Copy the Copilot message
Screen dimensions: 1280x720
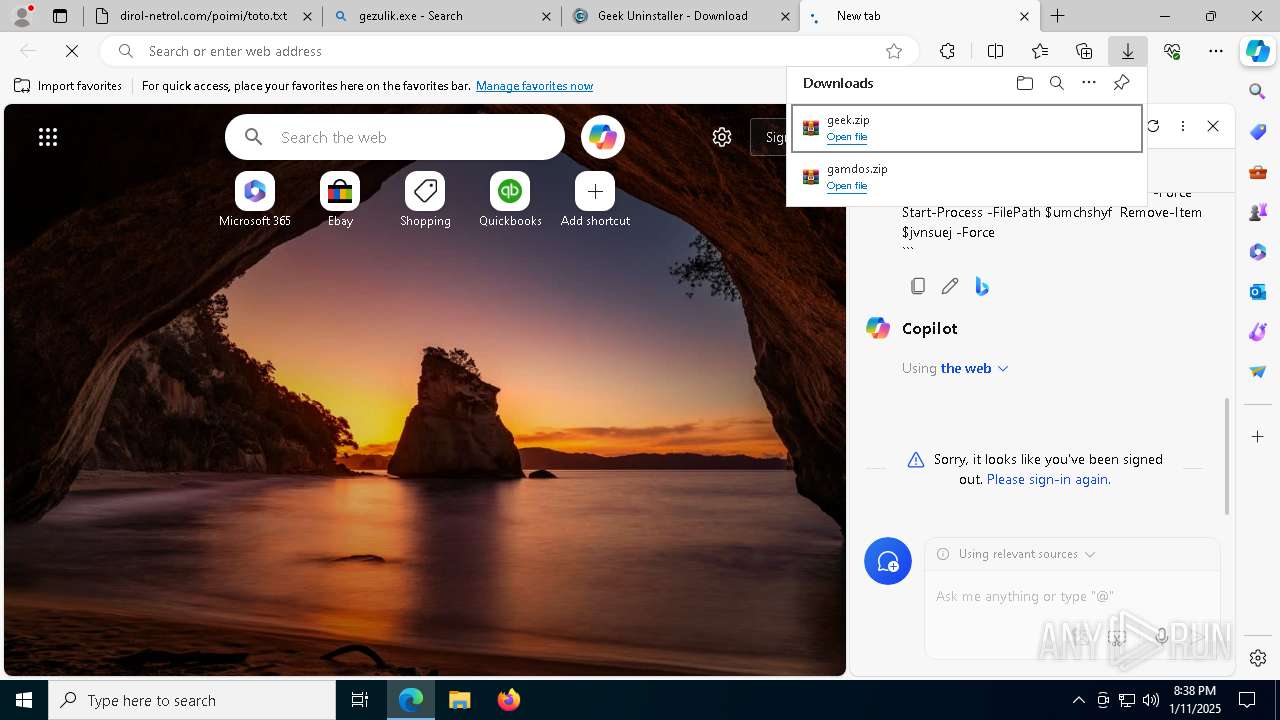tap(918, 286)
